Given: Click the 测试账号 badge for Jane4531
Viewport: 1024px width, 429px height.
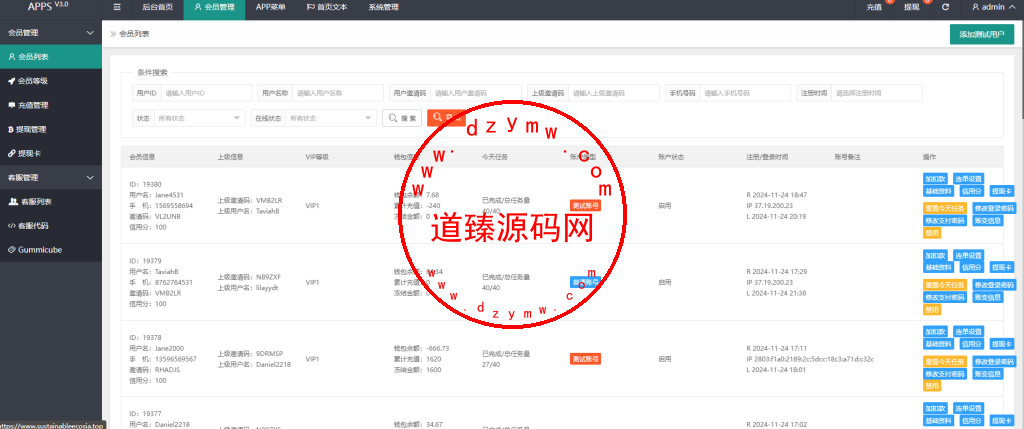Looking at the screenshot, I should 585,206.
